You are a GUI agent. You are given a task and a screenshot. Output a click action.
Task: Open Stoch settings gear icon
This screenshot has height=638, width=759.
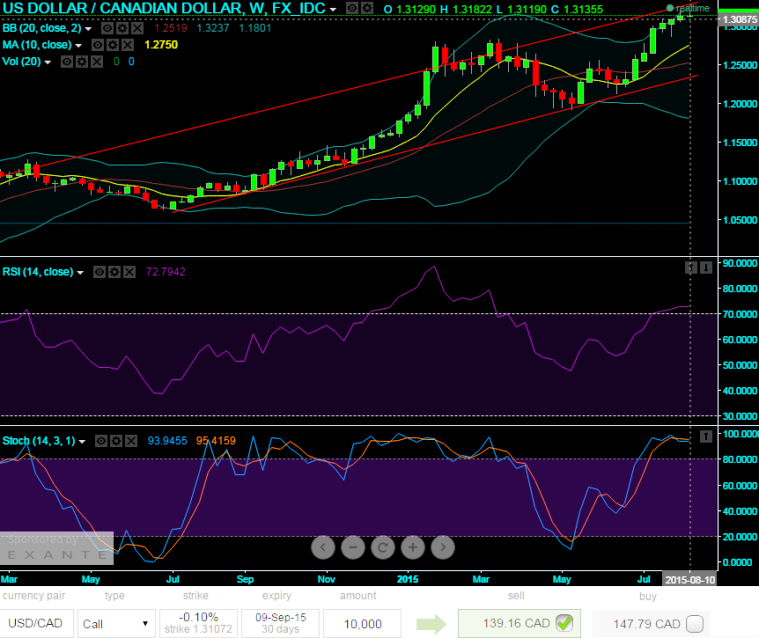[116, 441]
